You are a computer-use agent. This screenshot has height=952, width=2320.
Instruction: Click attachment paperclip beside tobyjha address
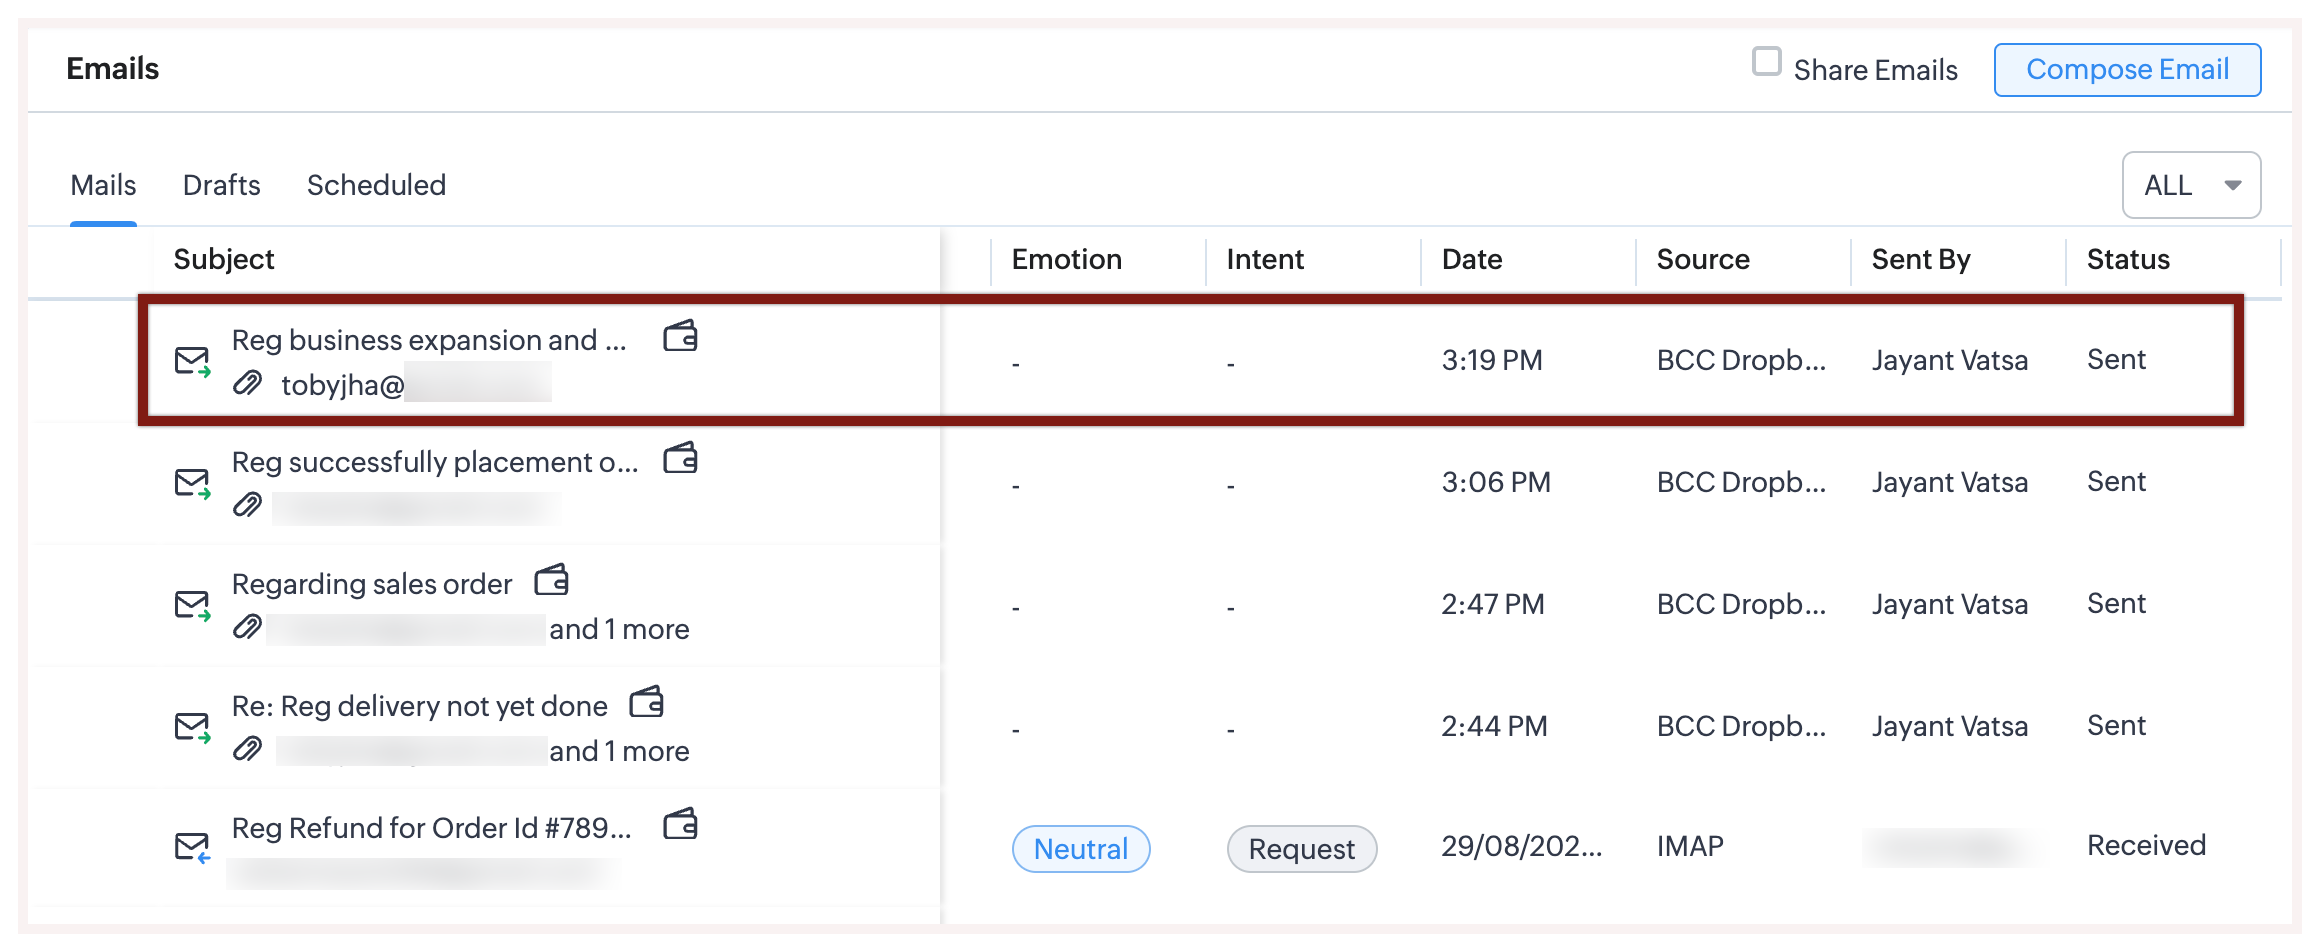[247, 383]
